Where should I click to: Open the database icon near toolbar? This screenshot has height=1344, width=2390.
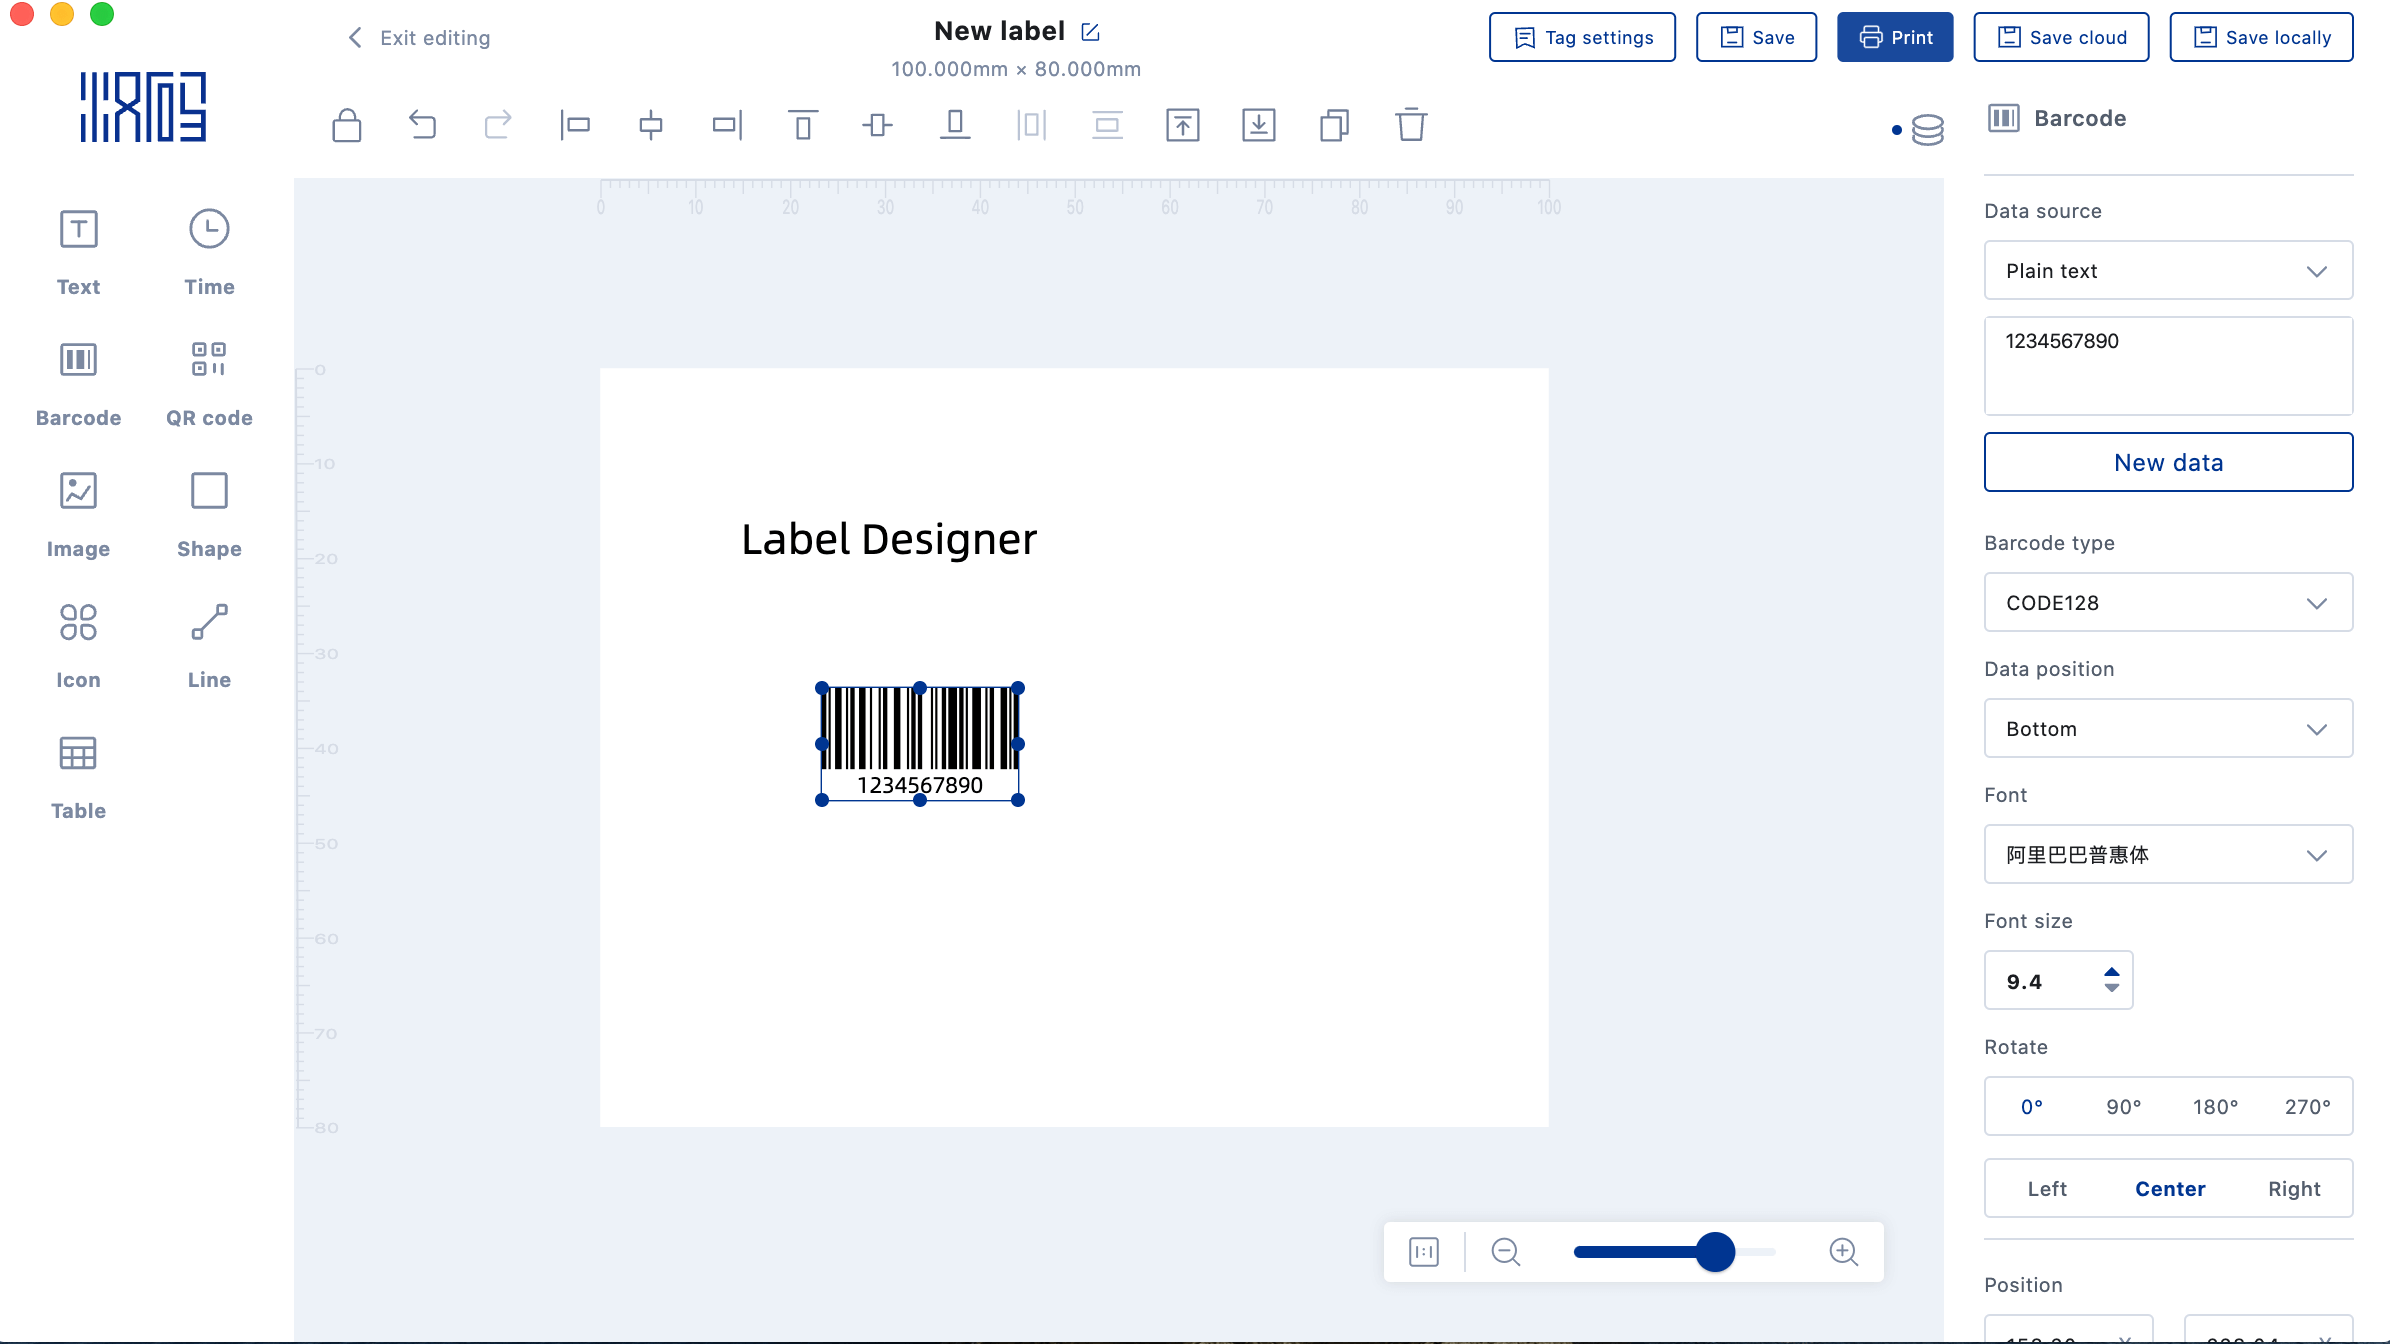(x=1927, y=130)
